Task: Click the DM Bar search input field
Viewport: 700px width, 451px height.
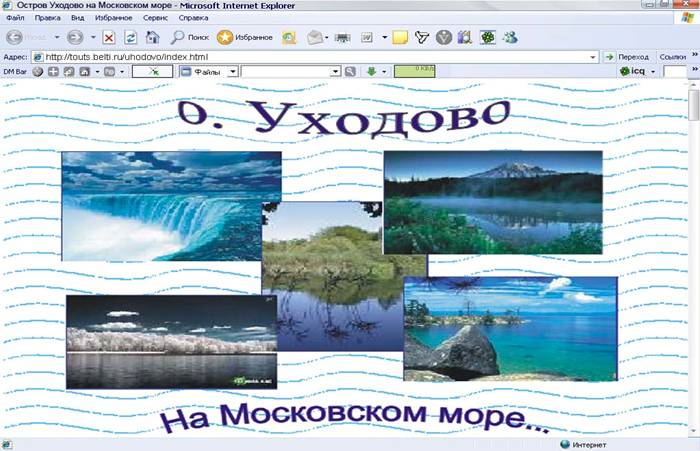Action: (x=286, y=71)
